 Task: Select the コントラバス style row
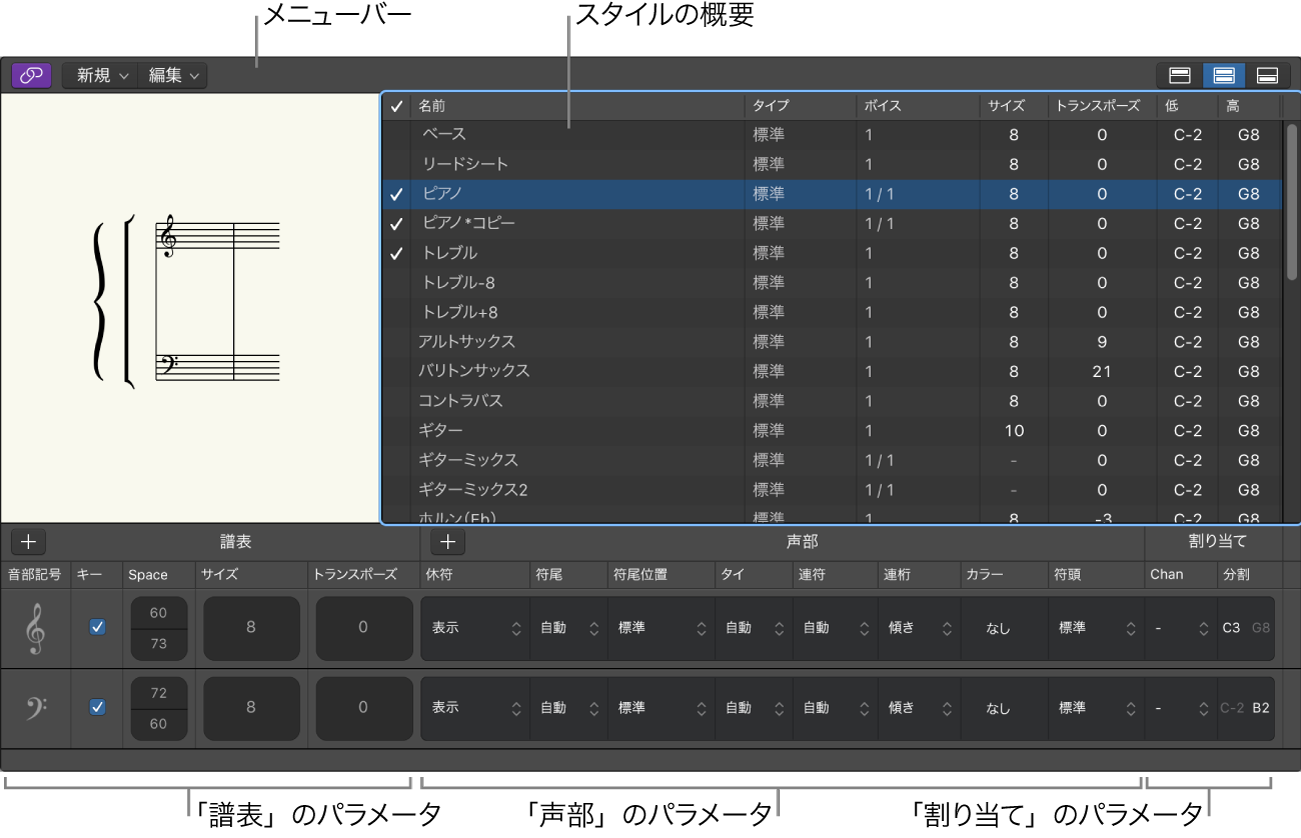tap(832, 401)
